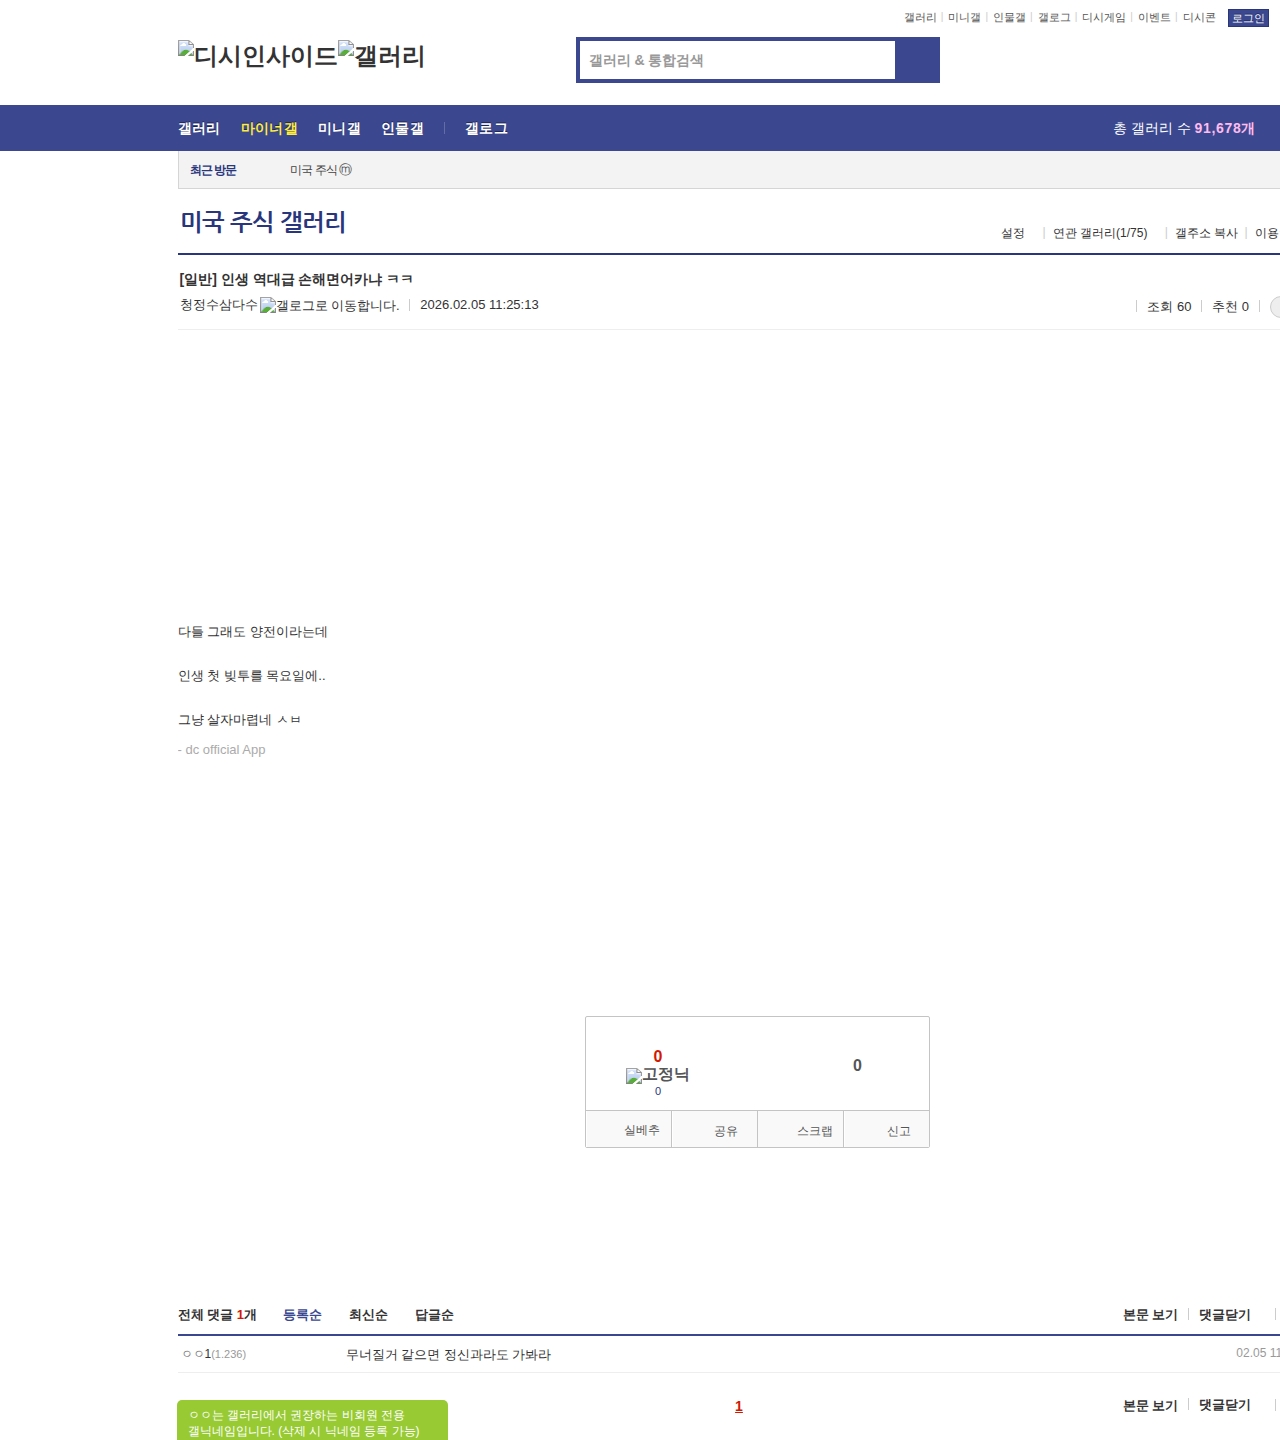
Task: Select 인물갤 in the blue navigation bar
Action: point(402,129)
